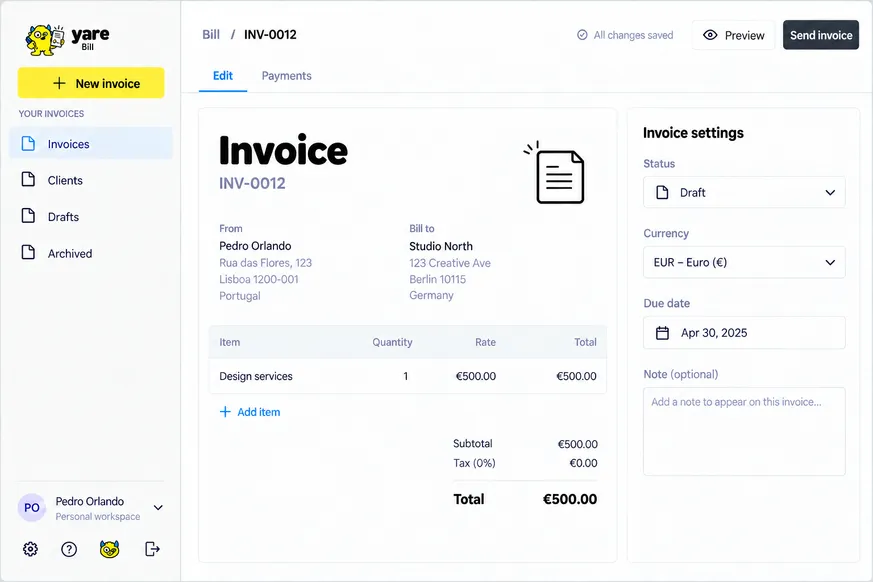This screenshot has width=873, height=582.
Task: Open Invoices in the sidebar
Action: 91,144
